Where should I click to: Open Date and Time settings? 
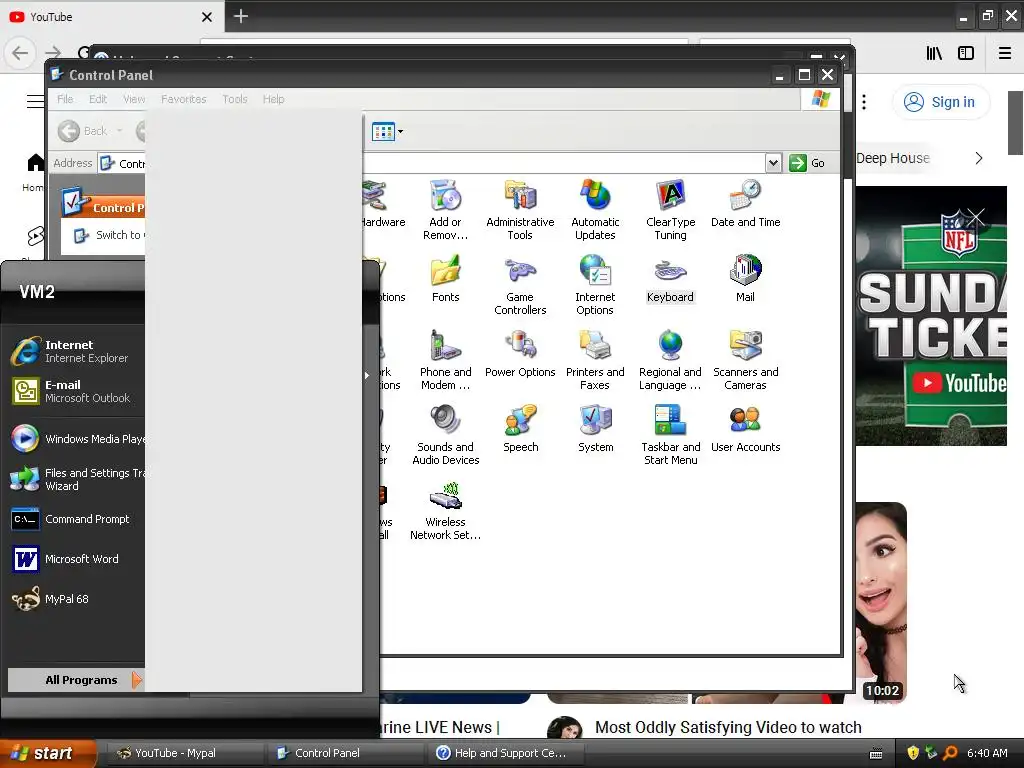(745, 203)
